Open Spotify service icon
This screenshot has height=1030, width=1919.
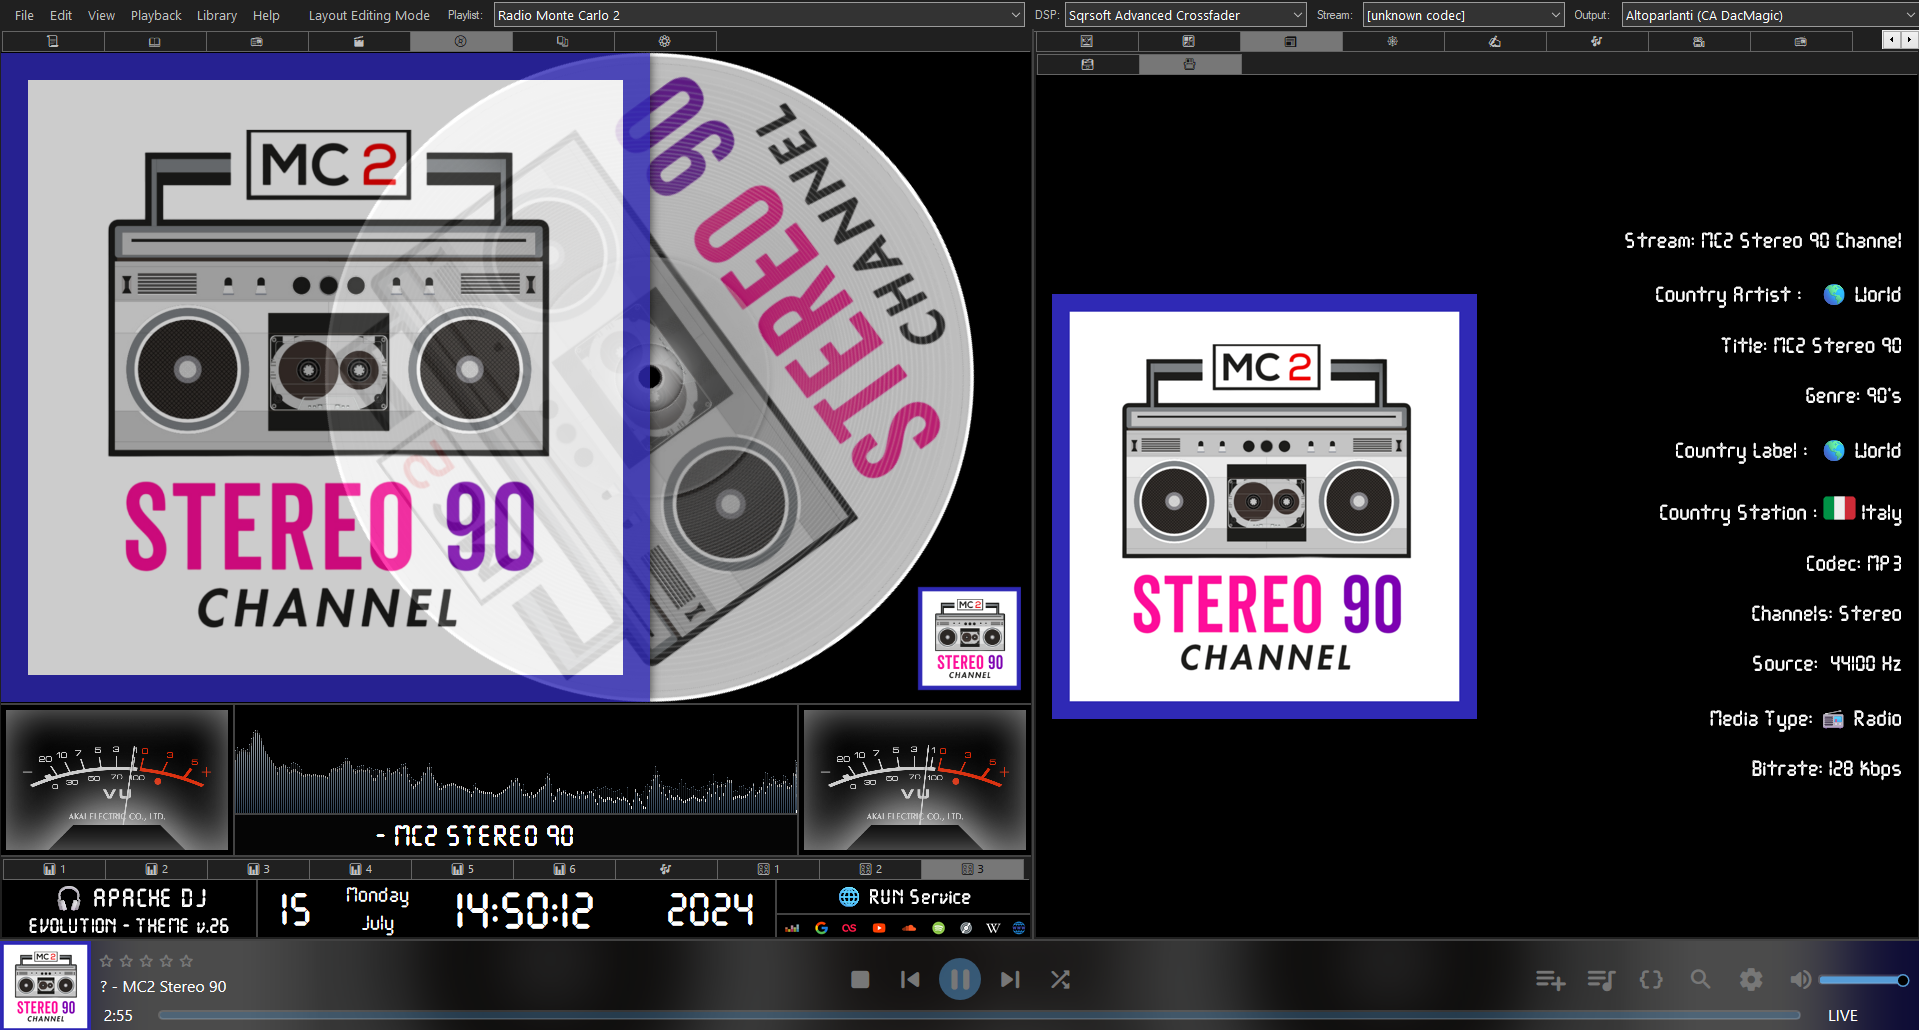pyautogui.click(x=938, y=928)
